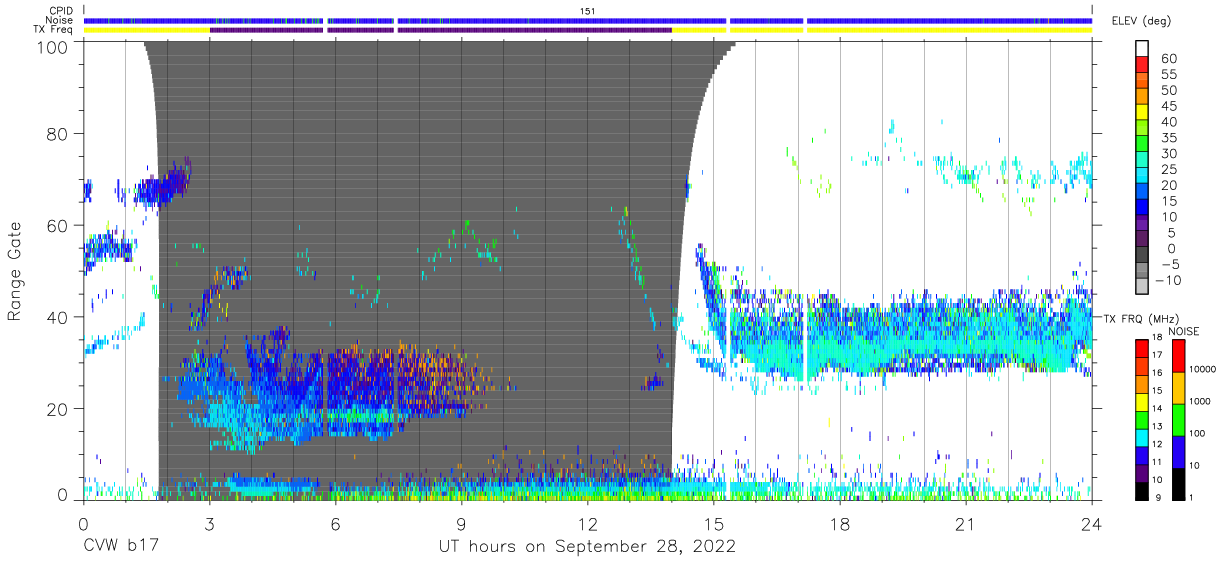Click the CPID value '151'
This screenshot has width=1228, height=567.
click(x=588, y=10)
